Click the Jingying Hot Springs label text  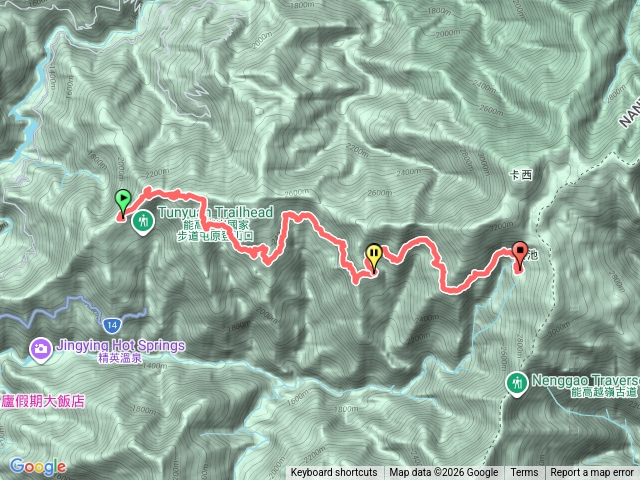pos(120,346)
